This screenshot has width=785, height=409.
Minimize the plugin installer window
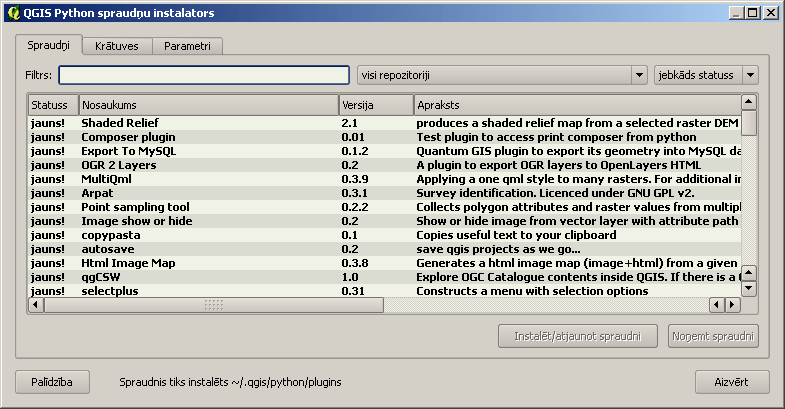coord(735,13)
